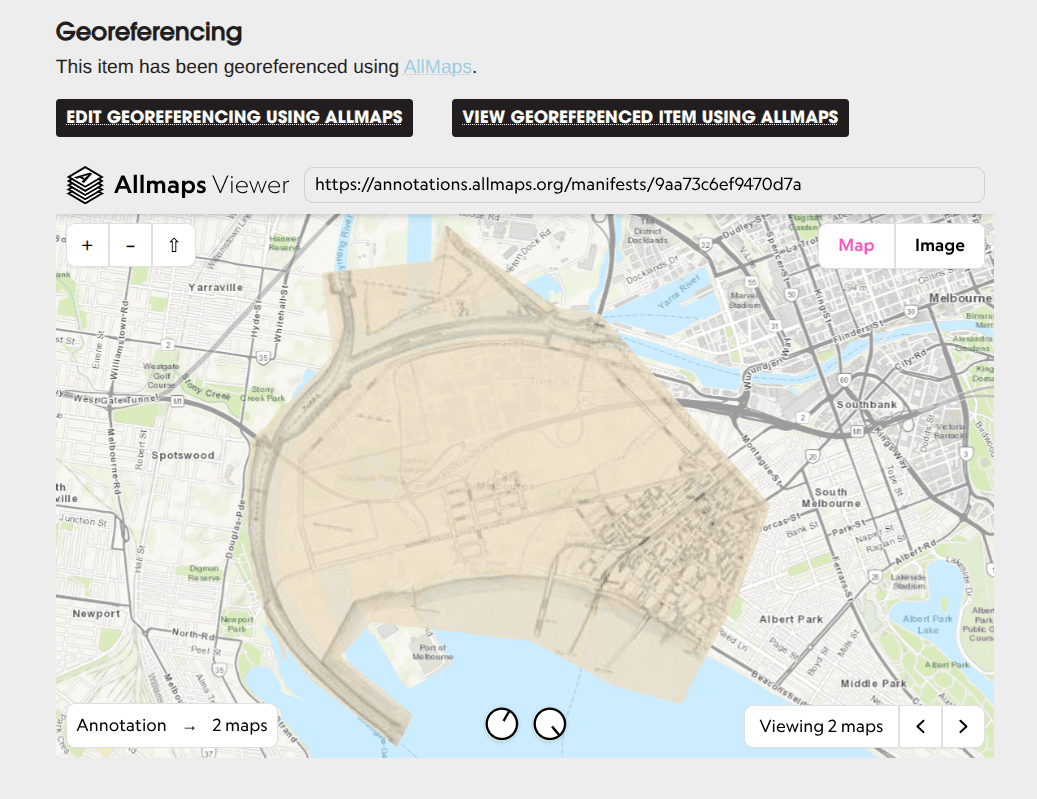Screen dimensions: 1037x799
Task: Switch to the Image background view
Action: (939, 245)
